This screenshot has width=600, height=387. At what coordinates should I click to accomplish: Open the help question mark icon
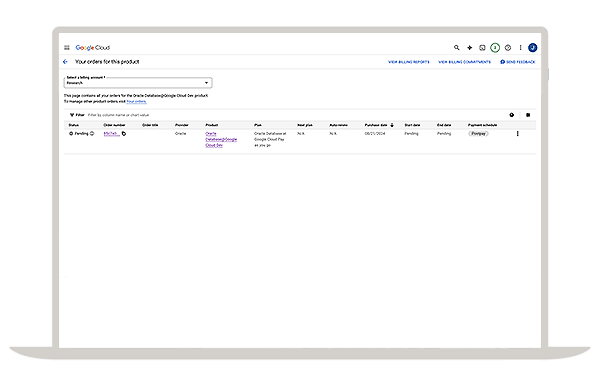pyautogui.click(x=508, y=47)
